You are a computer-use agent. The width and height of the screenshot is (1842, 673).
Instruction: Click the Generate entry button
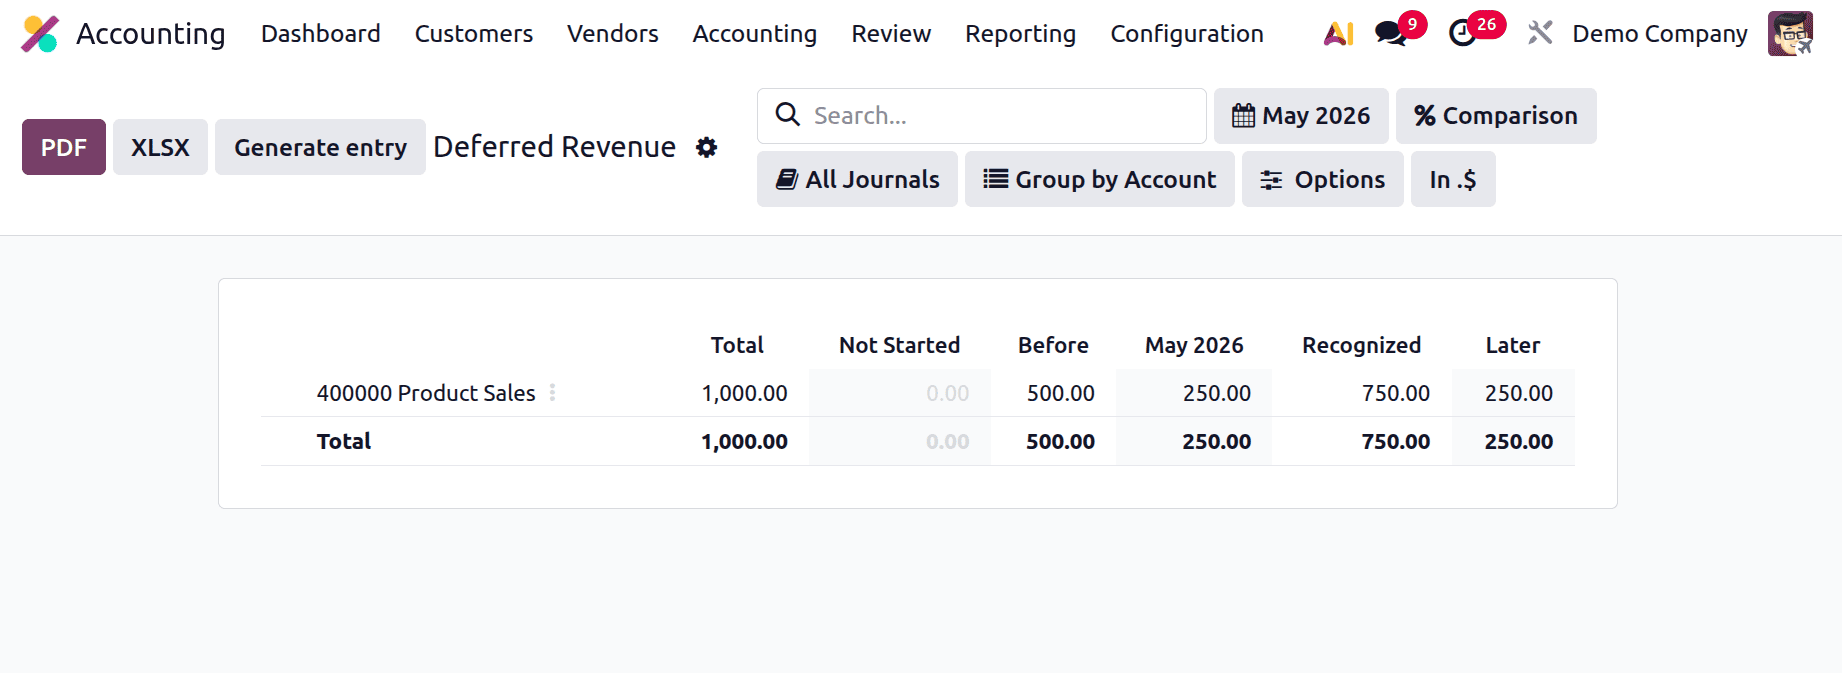(x=320, y=148)
